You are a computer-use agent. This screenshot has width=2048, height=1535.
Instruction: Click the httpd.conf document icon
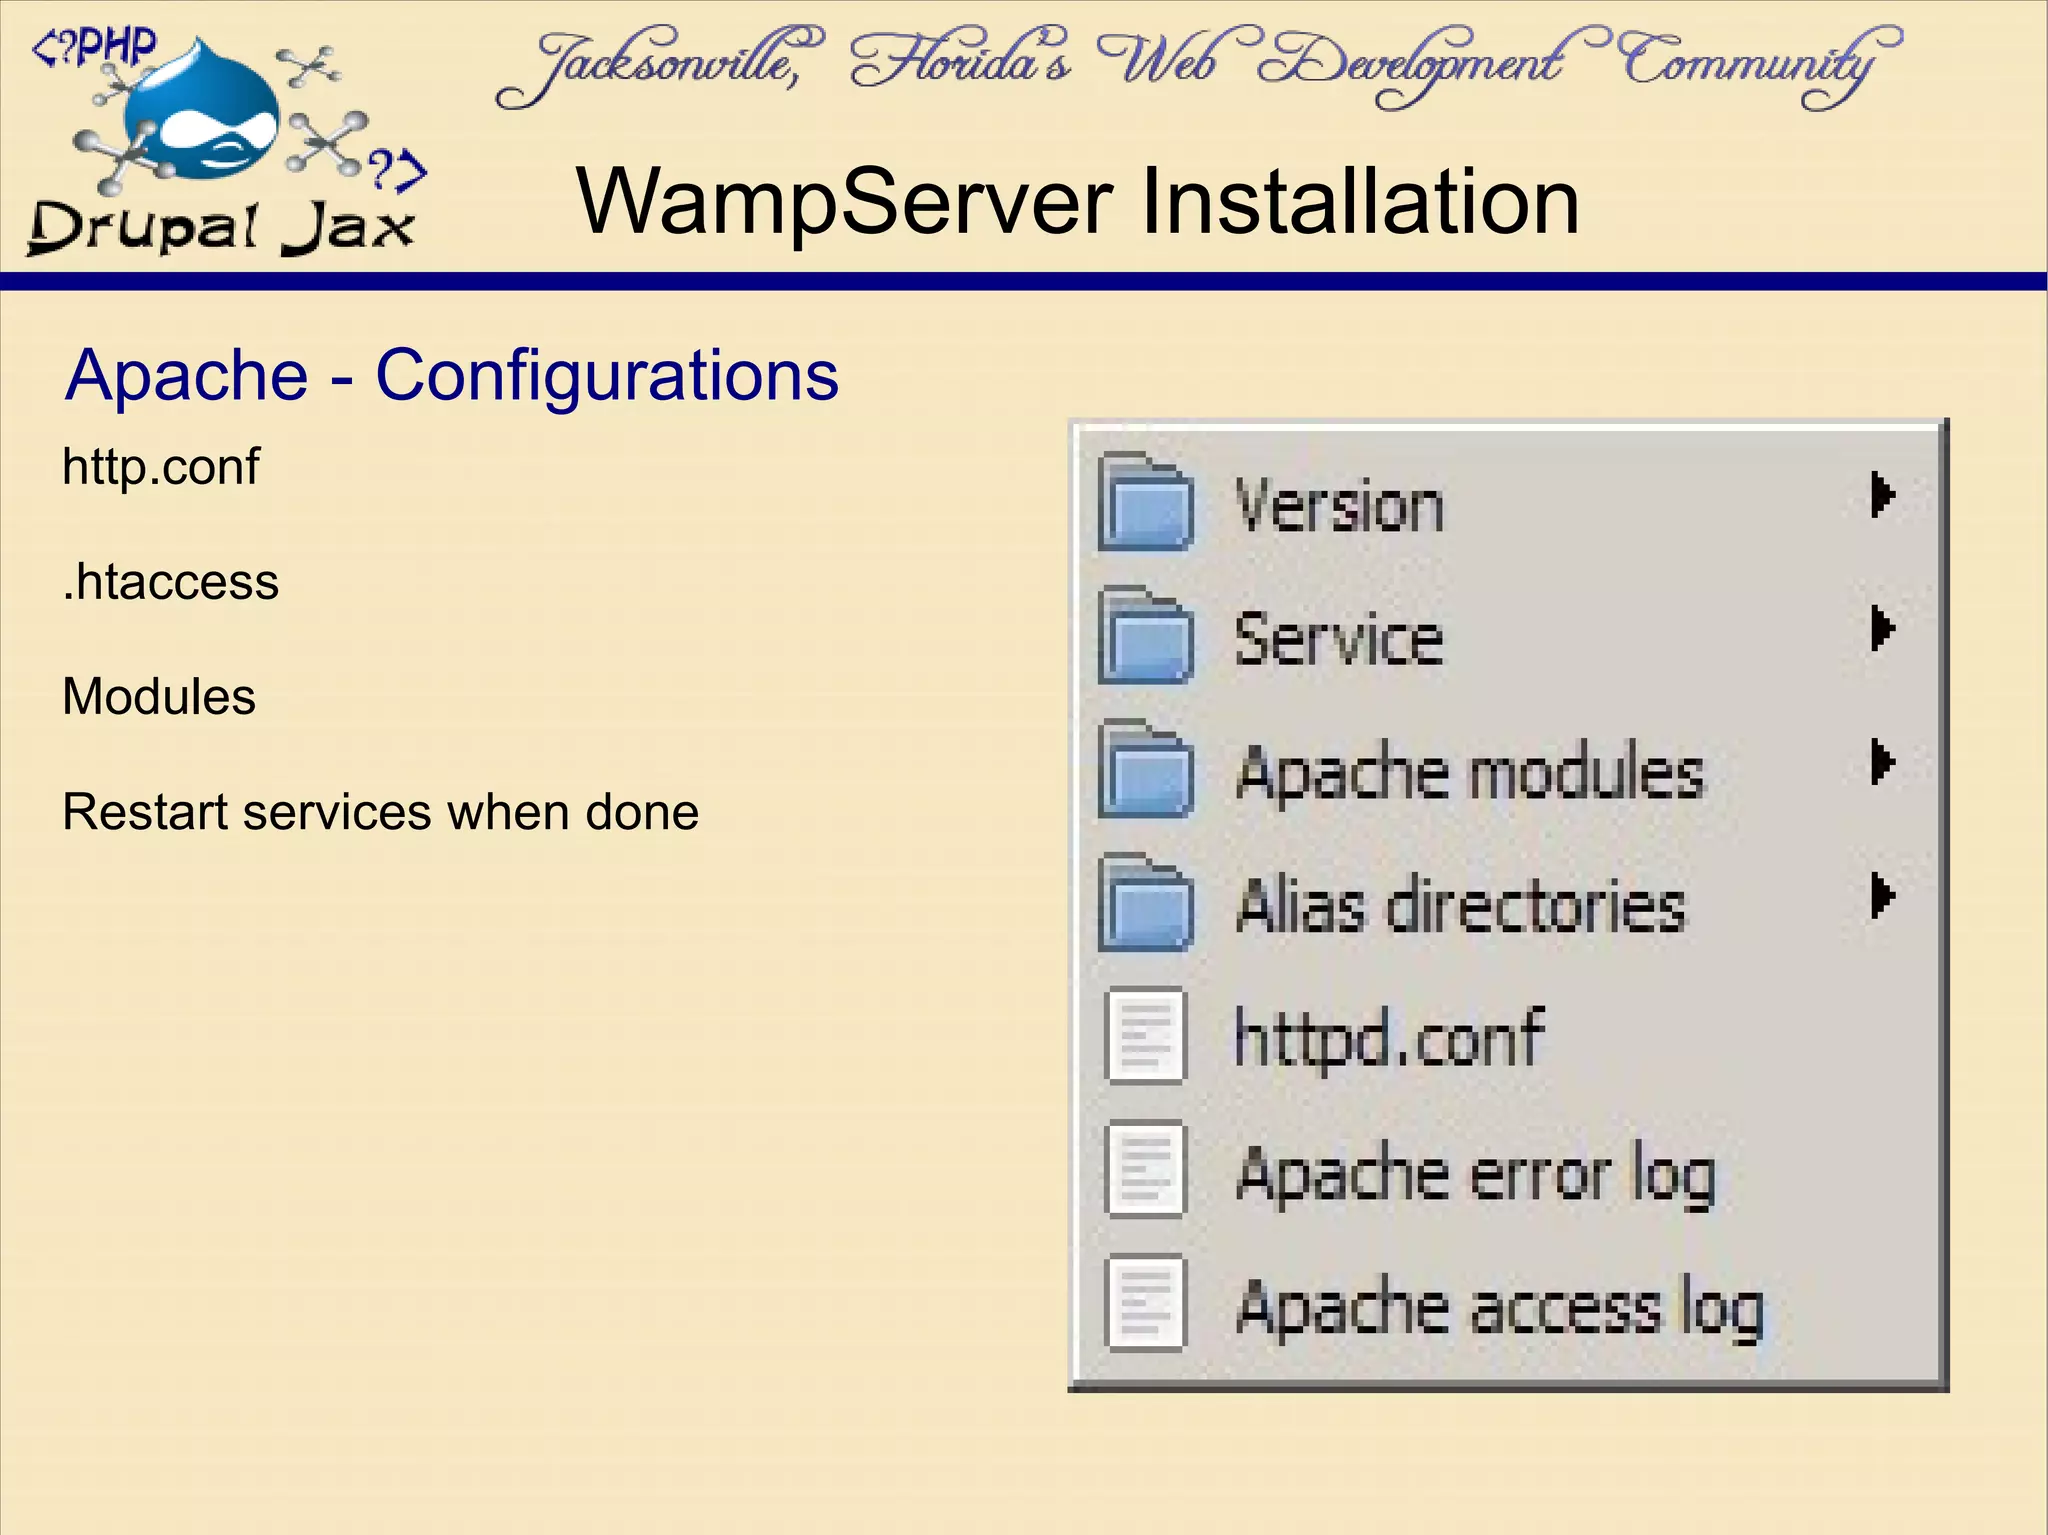tap(1146, 1036)
